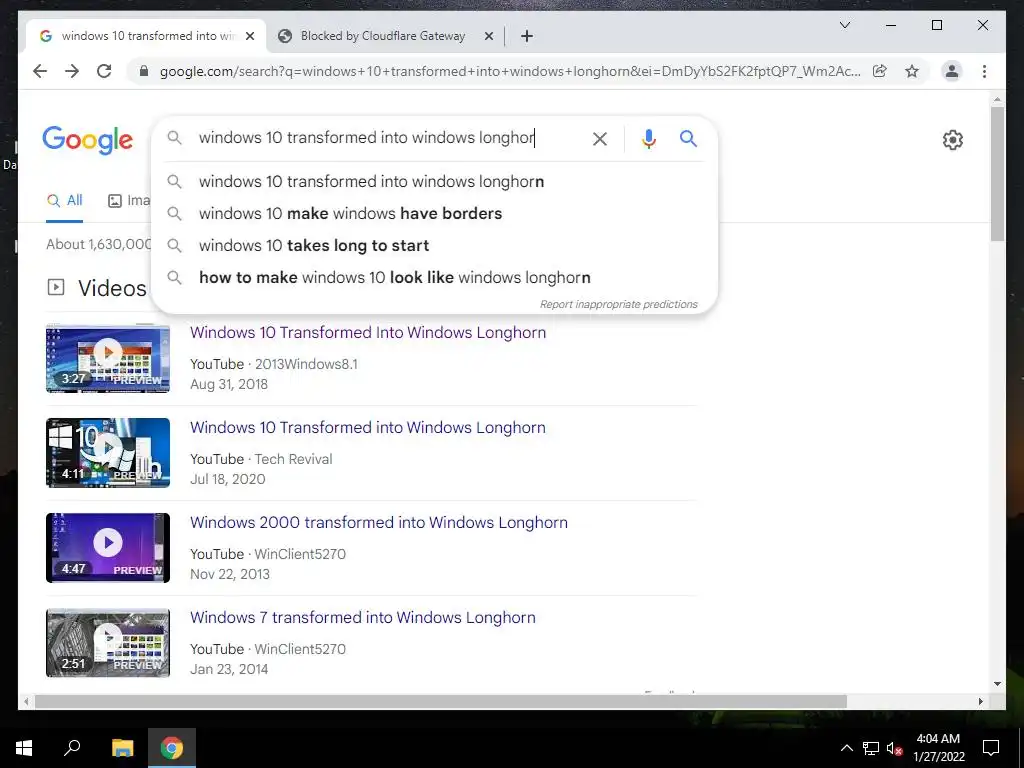Open File Explorer from the taskbar

[x=122, y=748]
